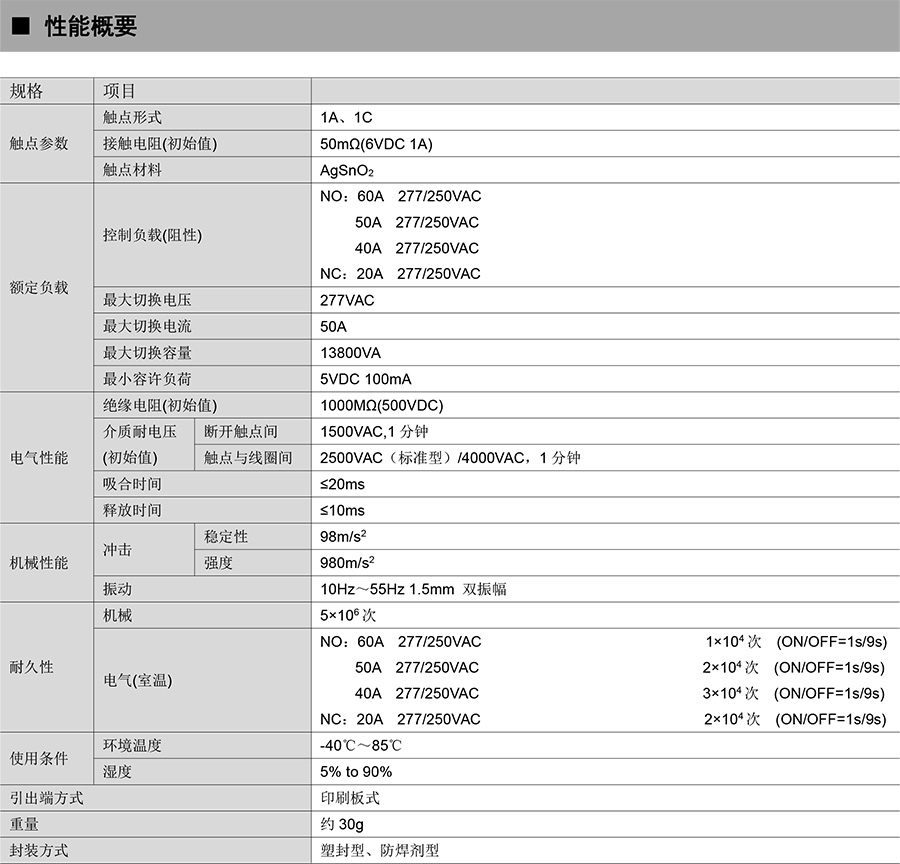Click the 约 30g weight value

[341, 824]
